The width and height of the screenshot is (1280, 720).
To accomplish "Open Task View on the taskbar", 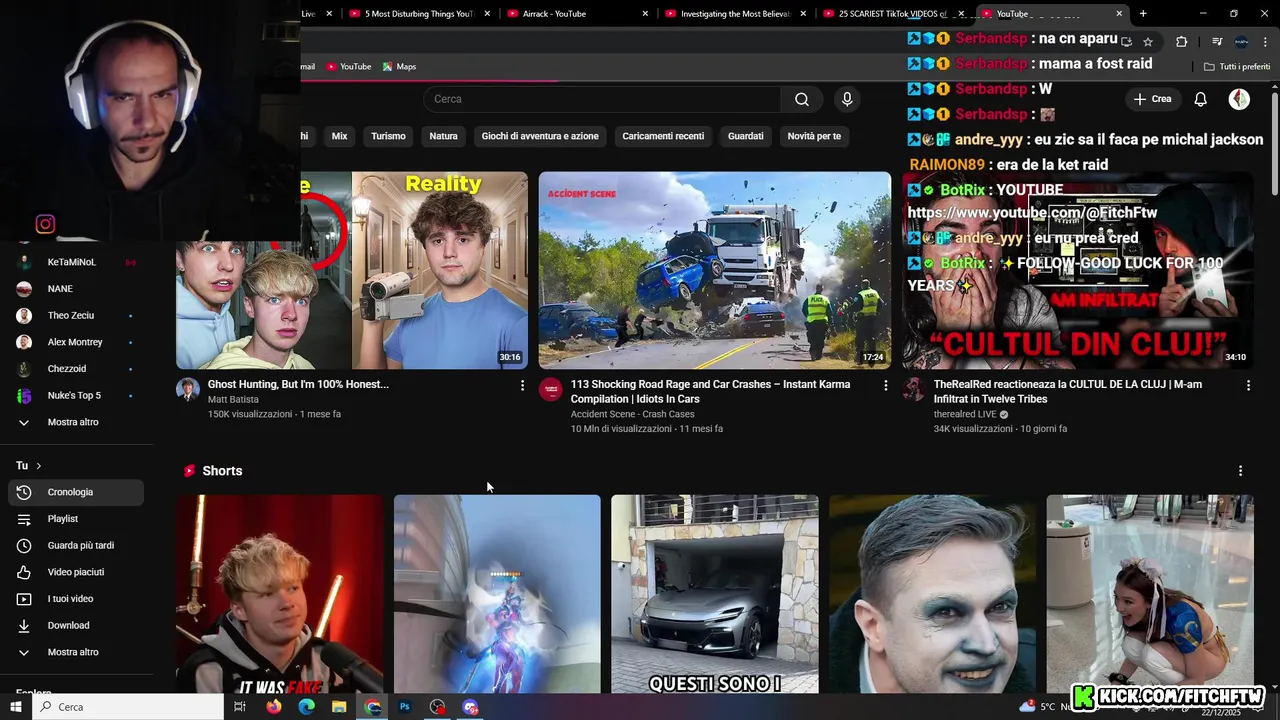I will click(240, 707).
